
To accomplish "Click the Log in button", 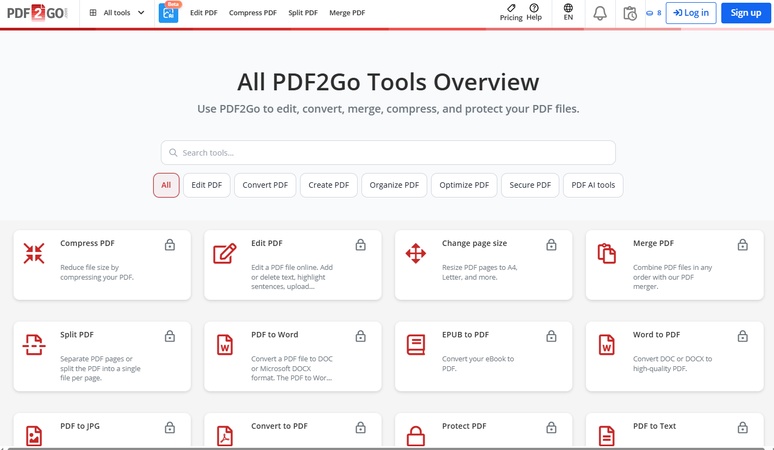I will [691, 13].
